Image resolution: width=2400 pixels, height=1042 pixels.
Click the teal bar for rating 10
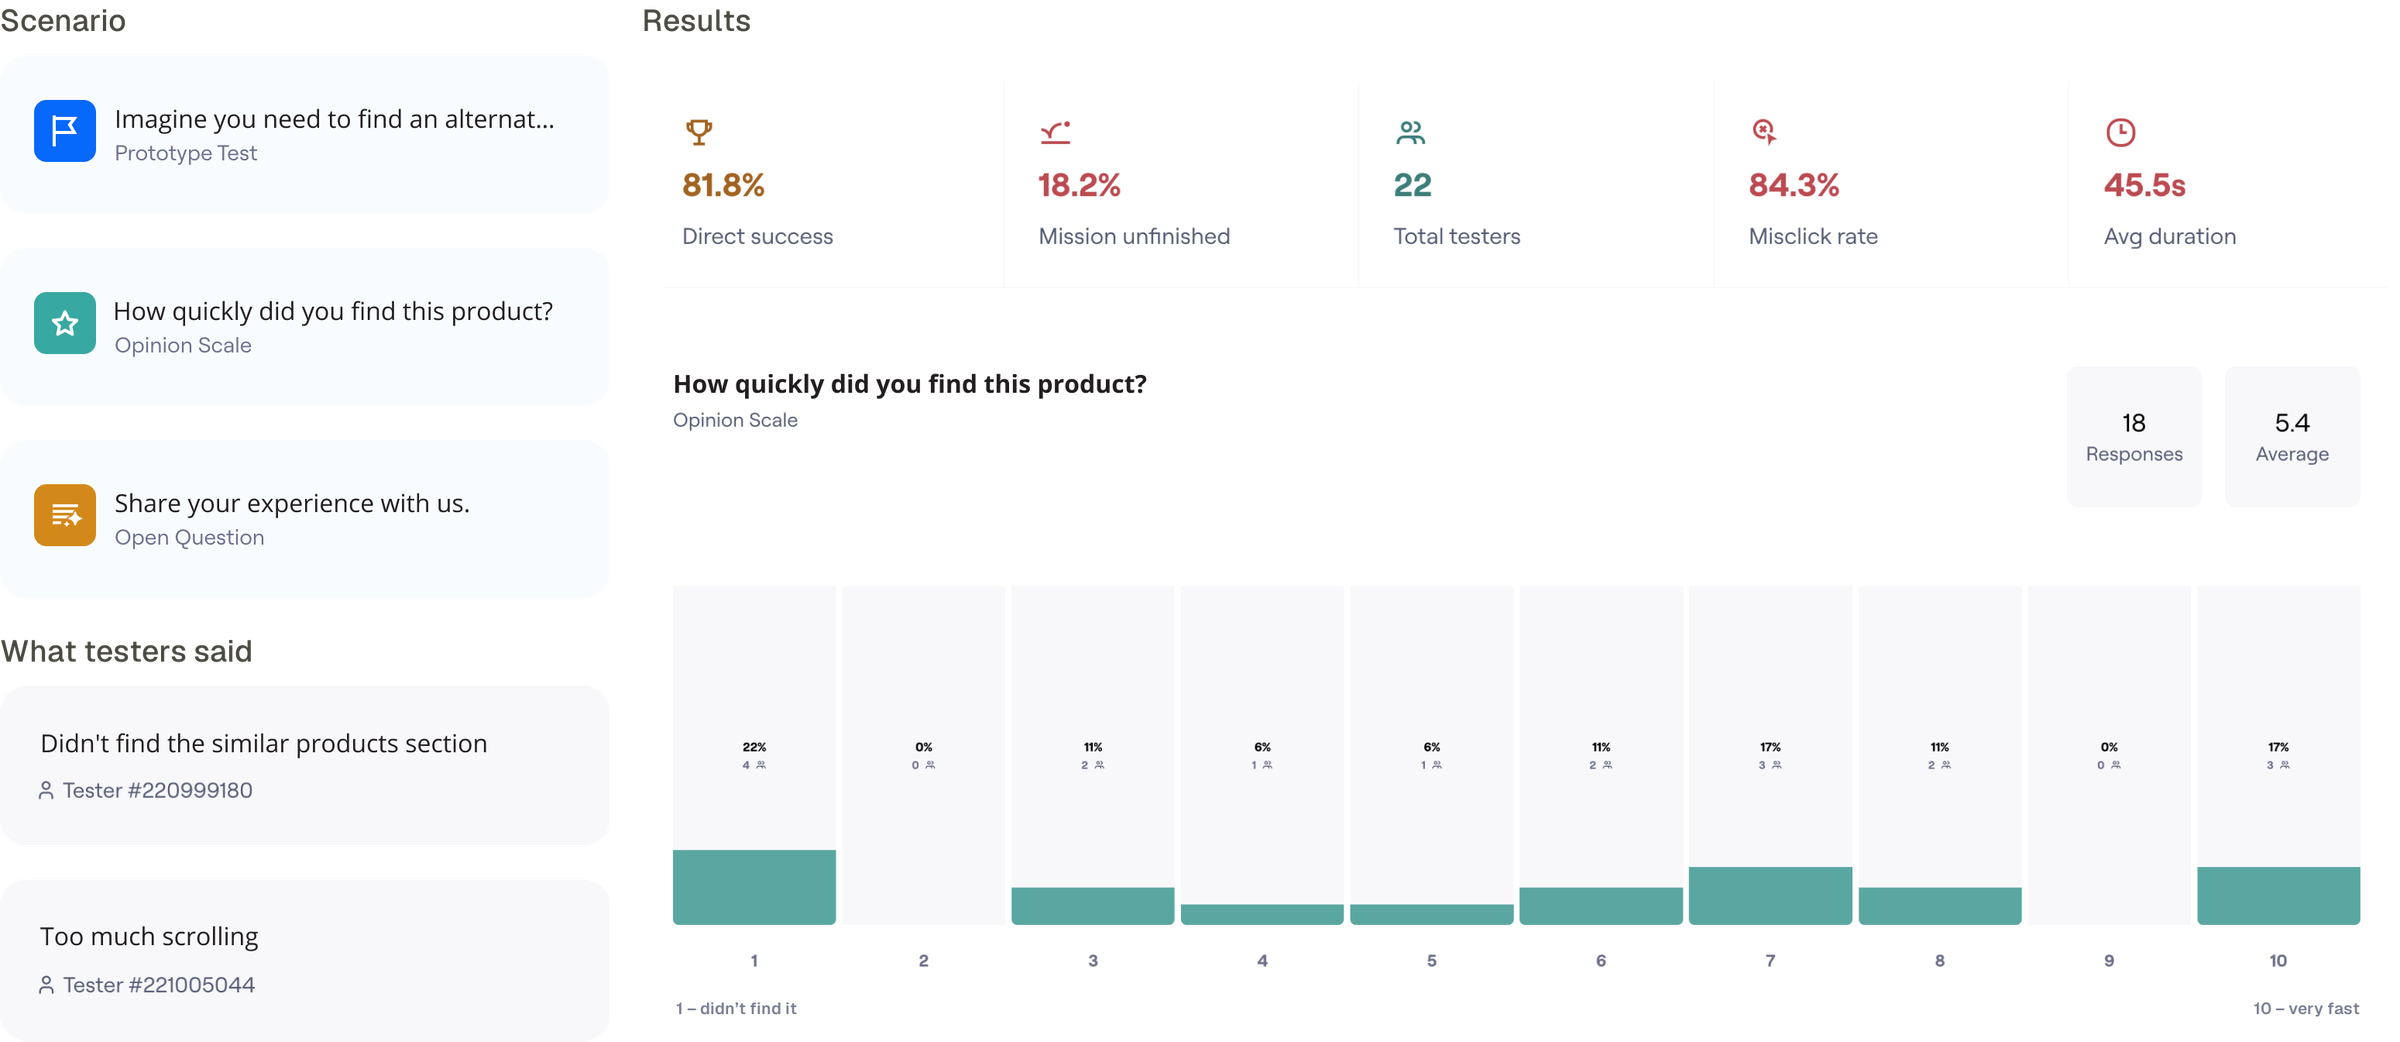point(2279,896)
